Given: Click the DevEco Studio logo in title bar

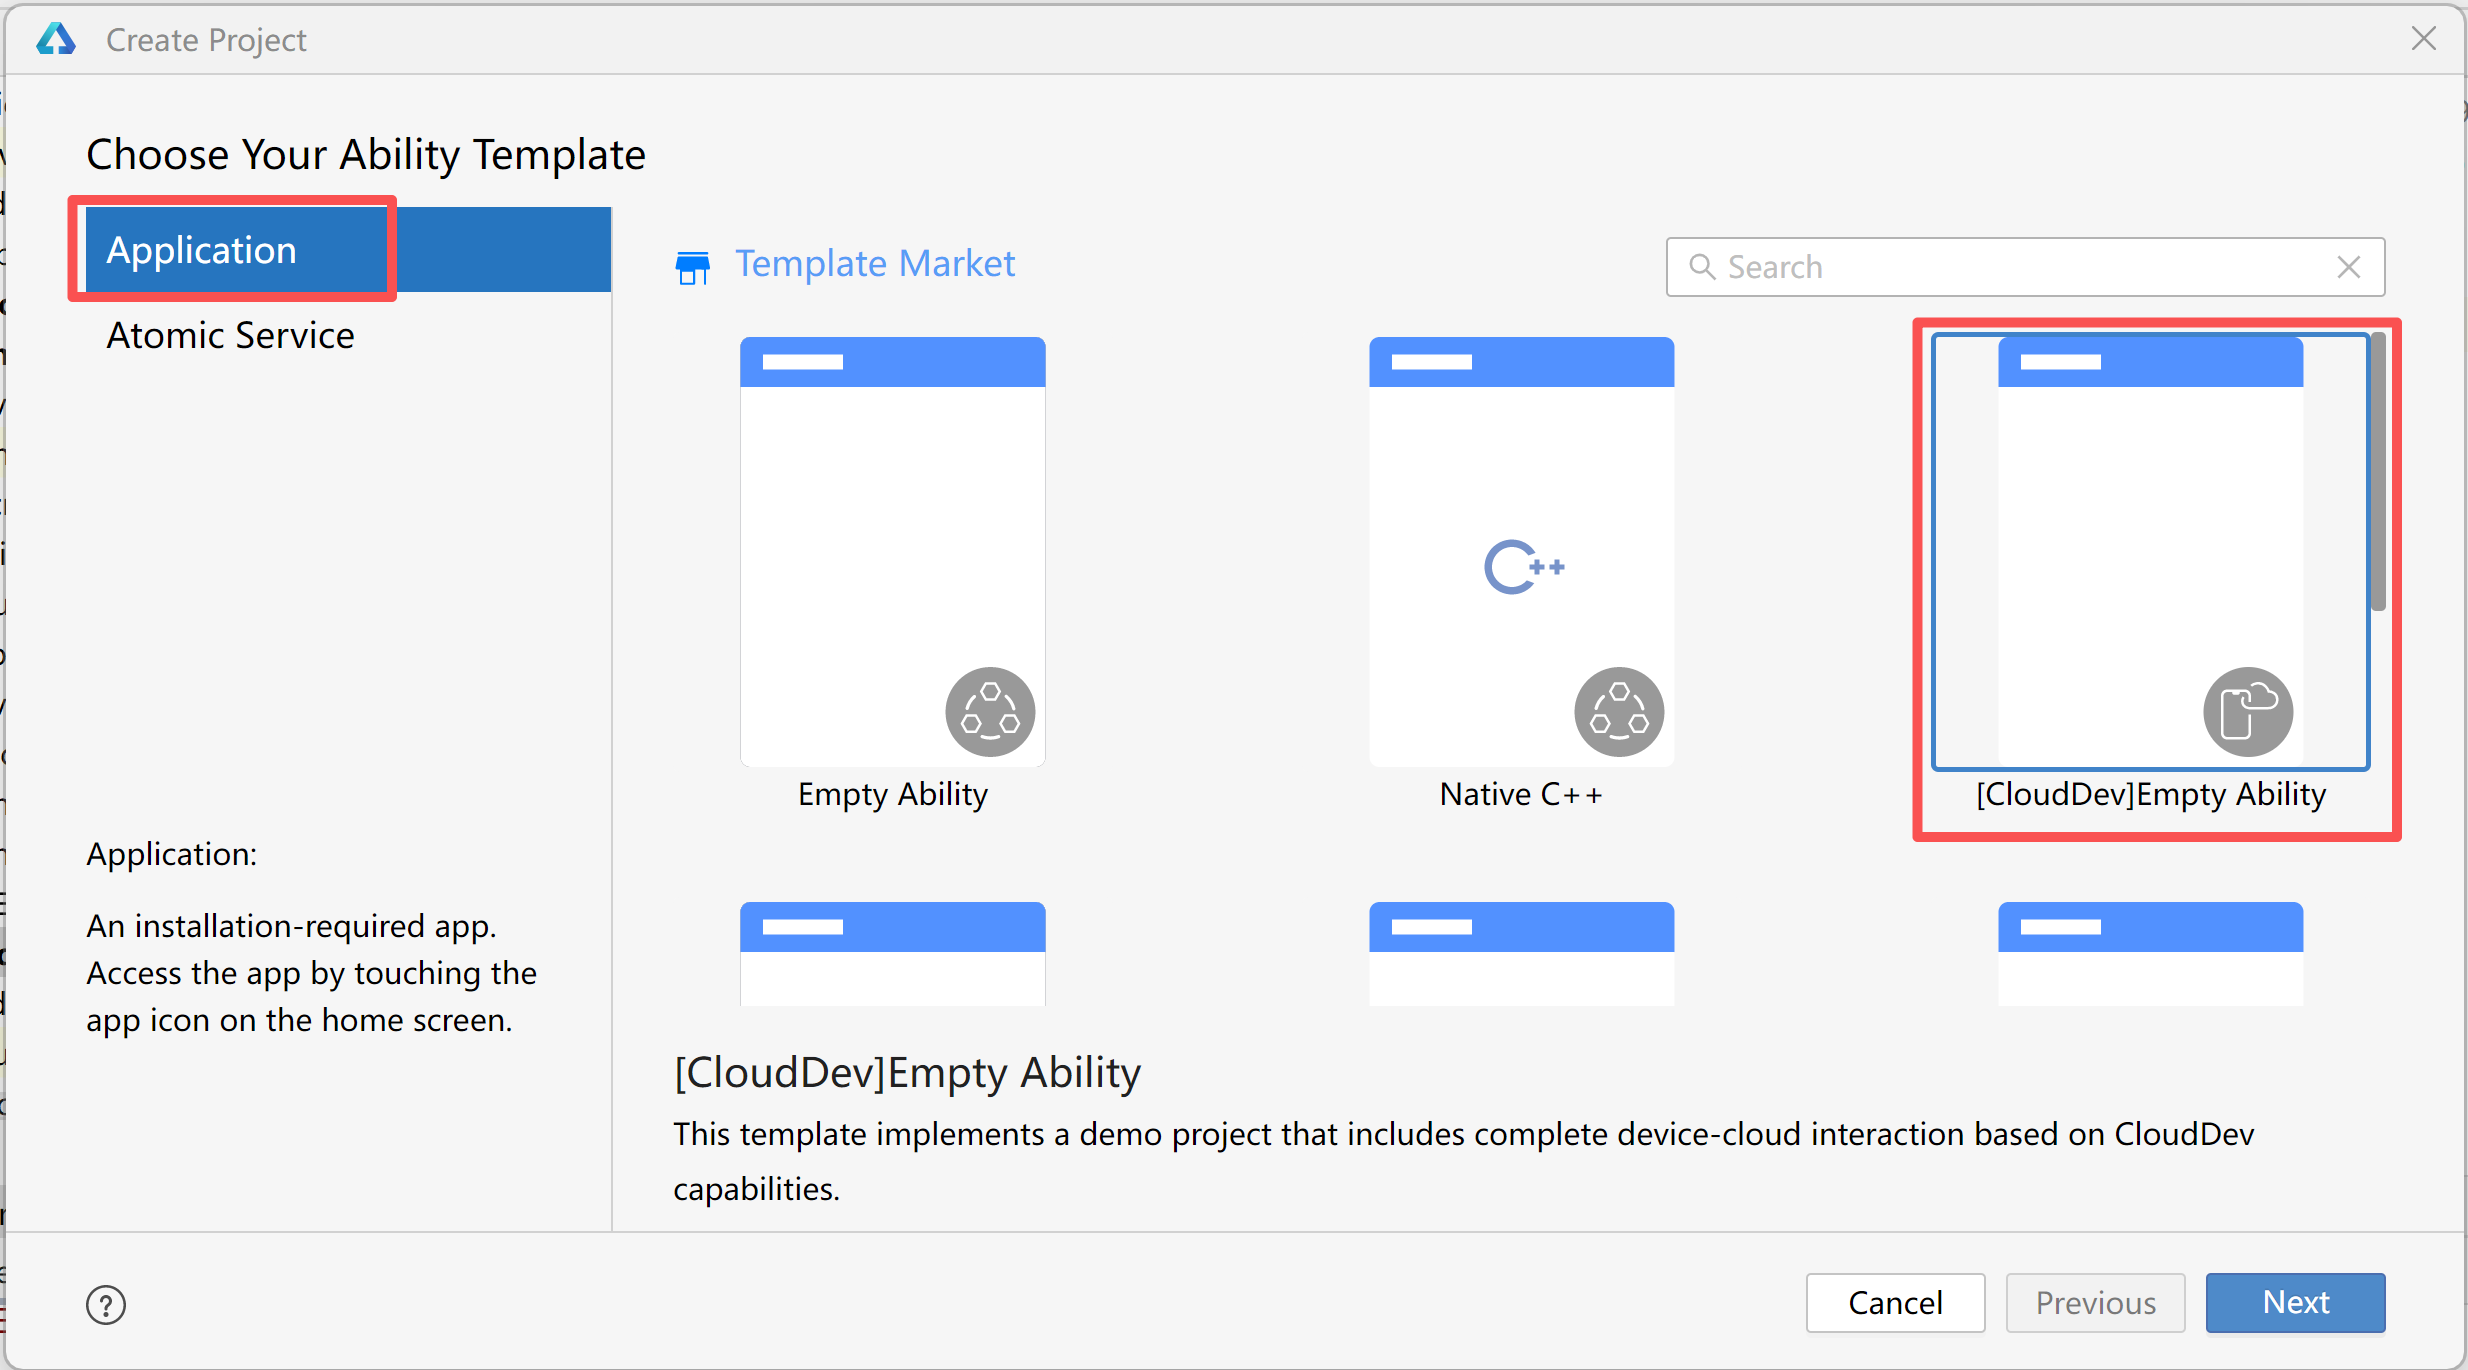Looking at the screenshot, I should click(56, 39).
